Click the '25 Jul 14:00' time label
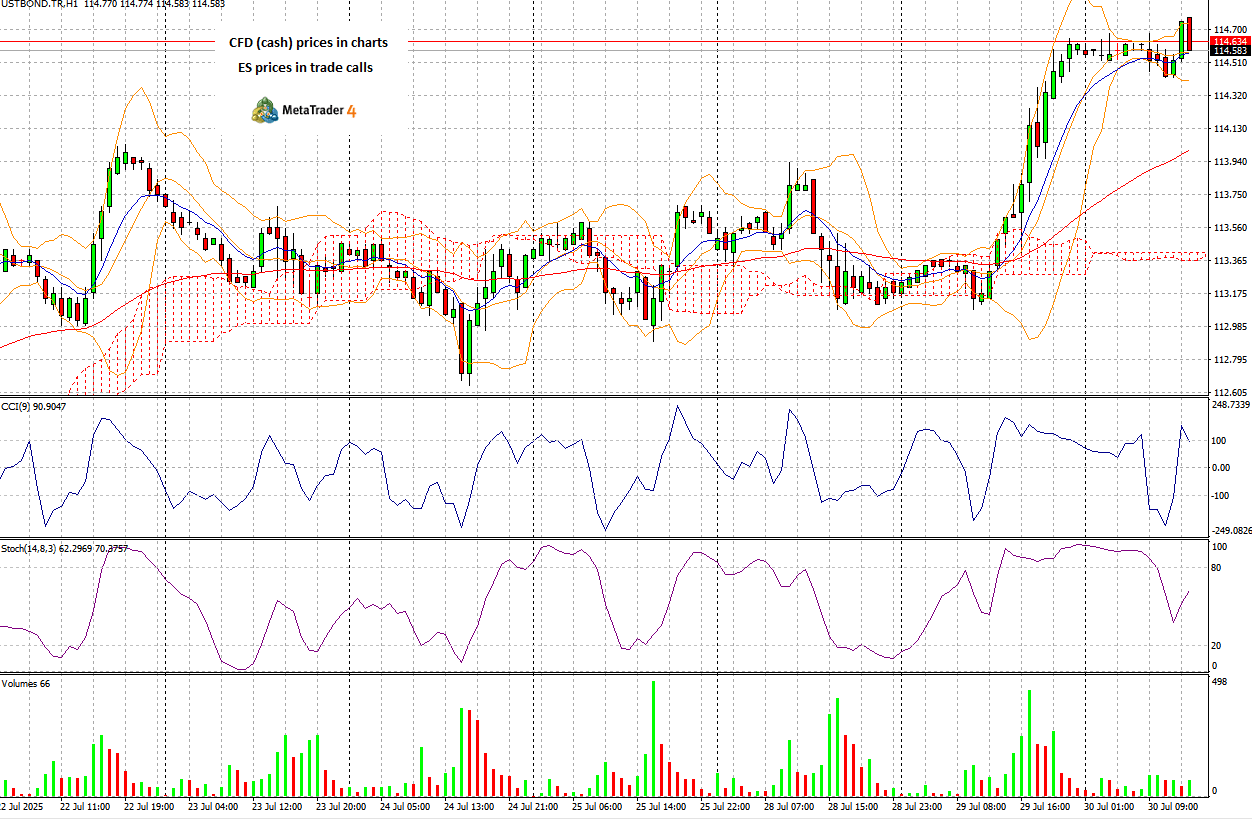The image size is (1252, 819). 661,806
